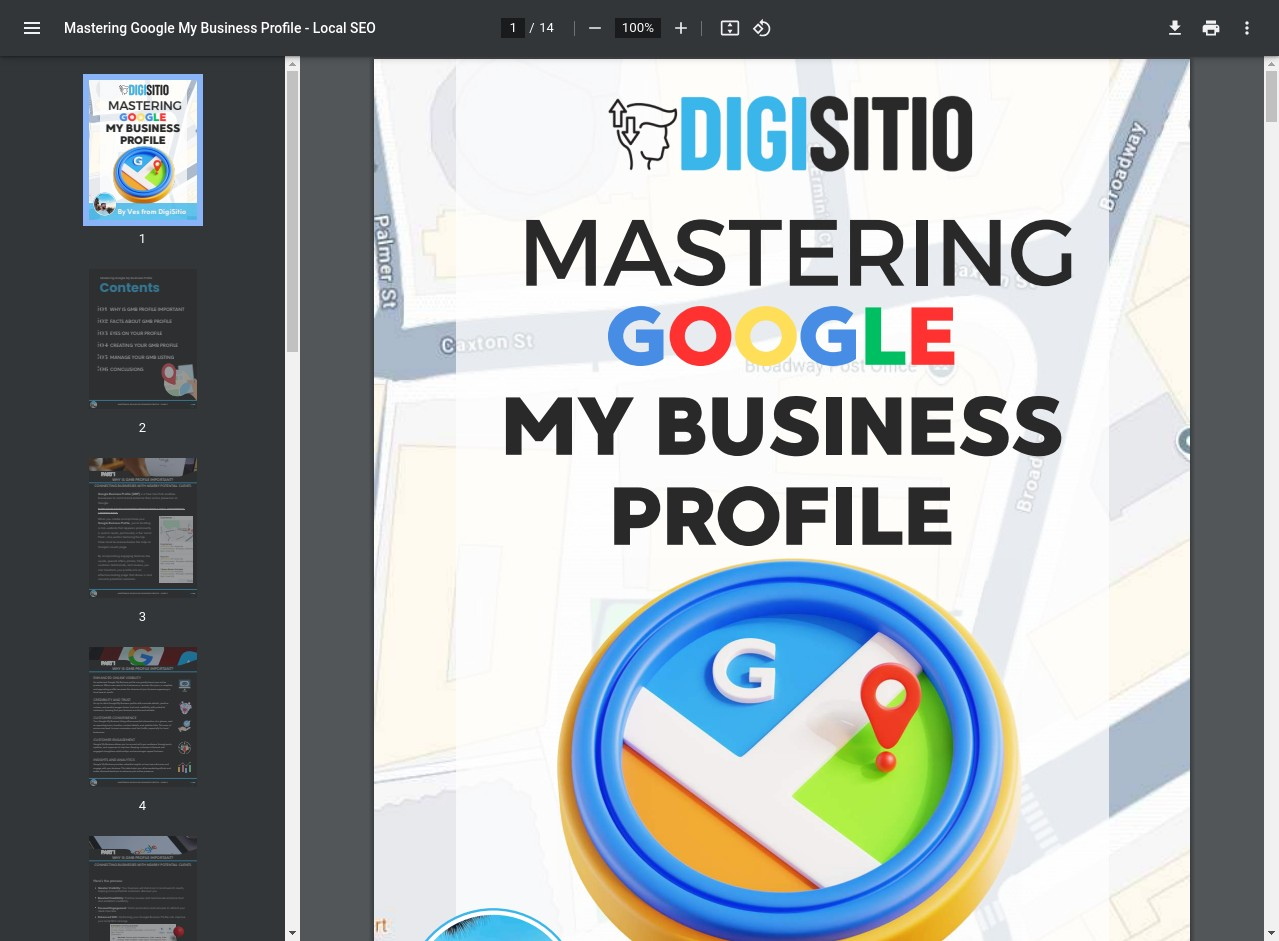This screenshot has width=1279, height=941.
Task: Jump to page 3 thumbnail
Action: (x=143, y=527)
